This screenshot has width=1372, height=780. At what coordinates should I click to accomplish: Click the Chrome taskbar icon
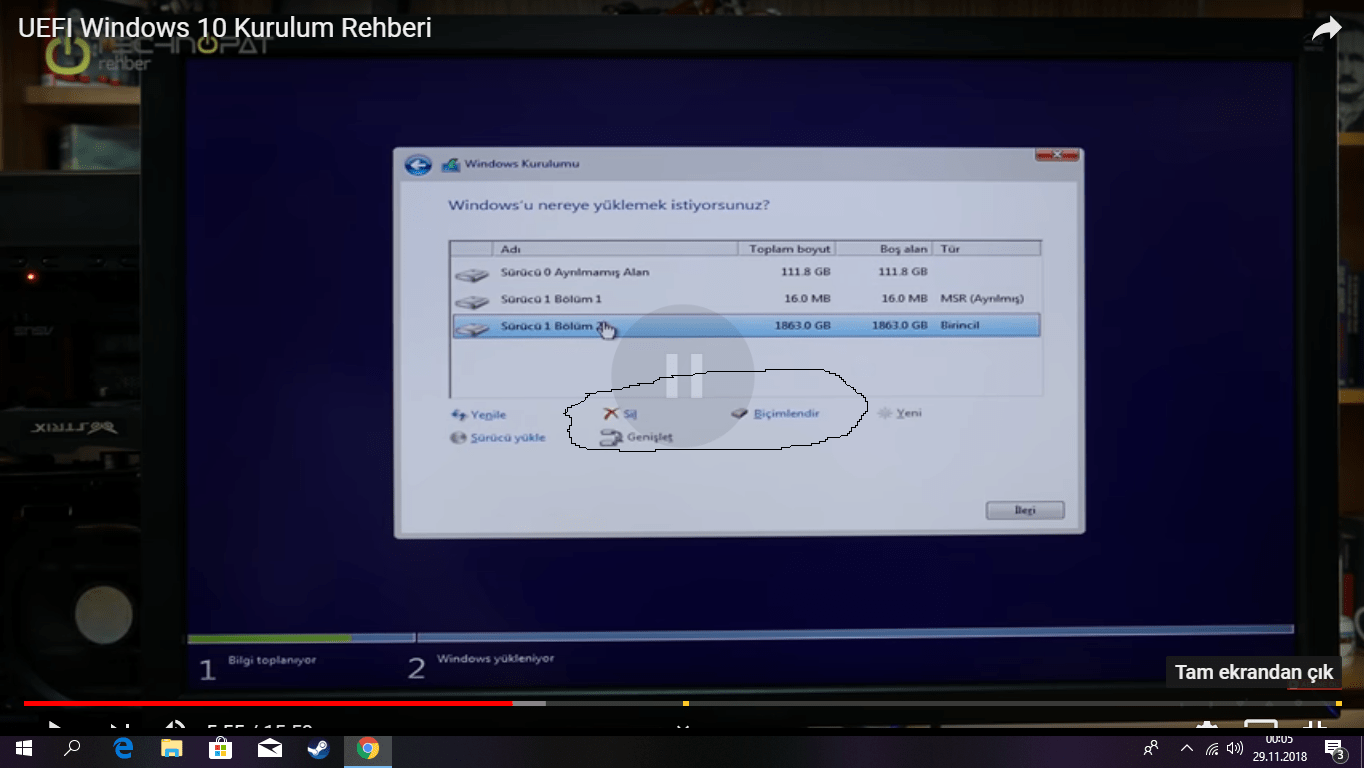(367, 748)
